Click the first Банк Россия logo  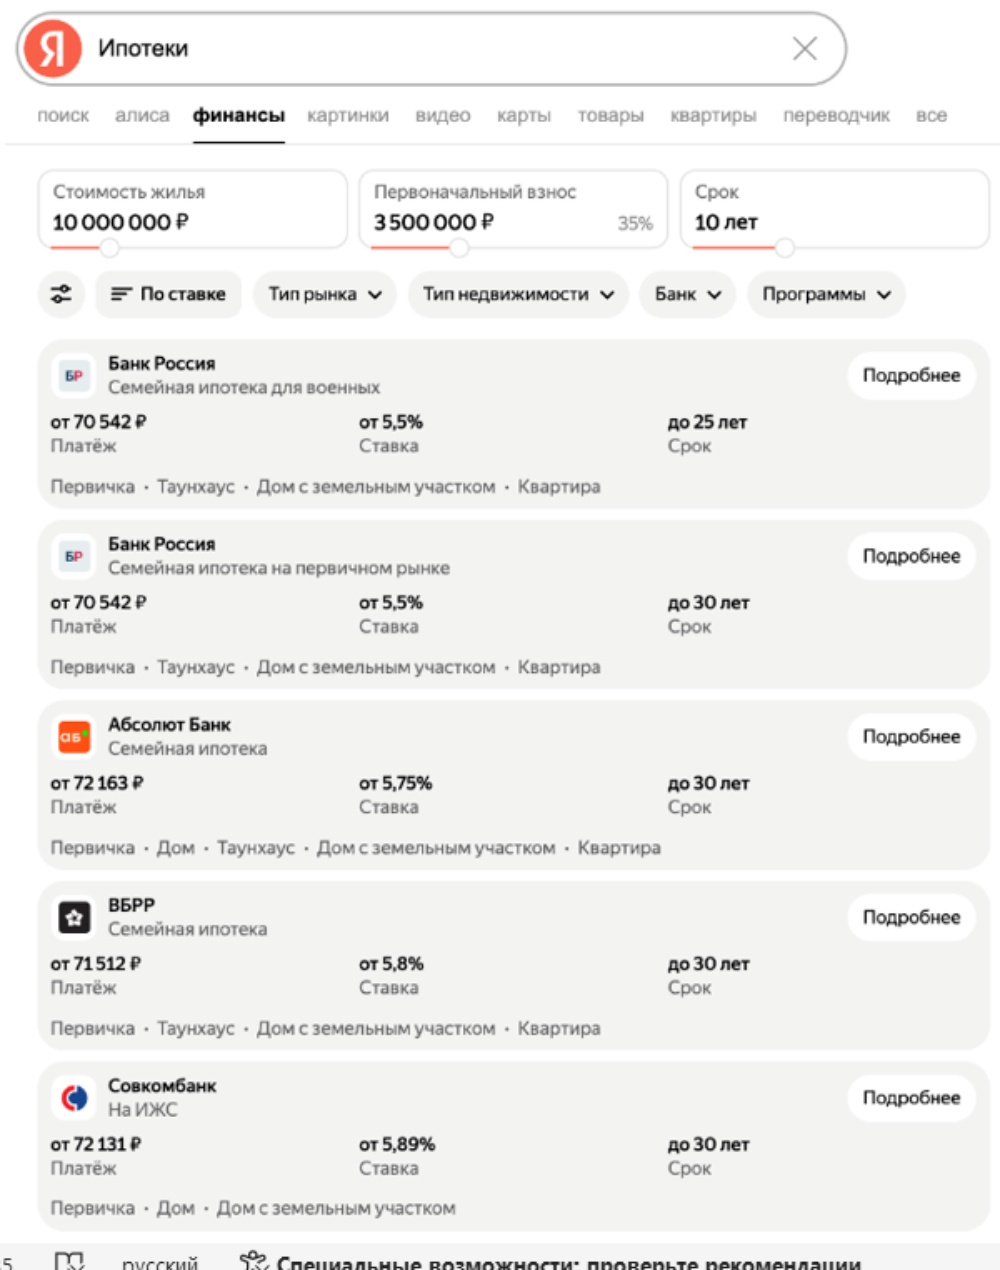pos(74,376)
